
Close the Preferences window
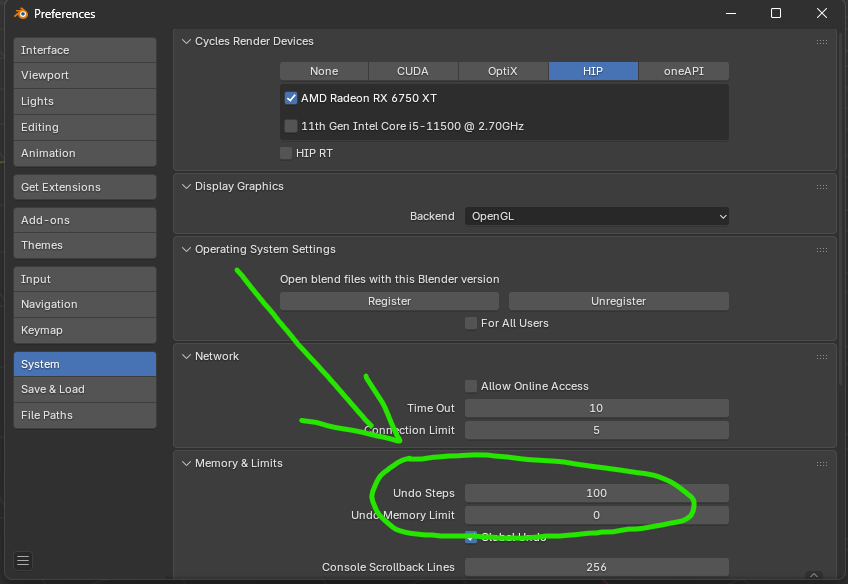(x=822, y=14)
